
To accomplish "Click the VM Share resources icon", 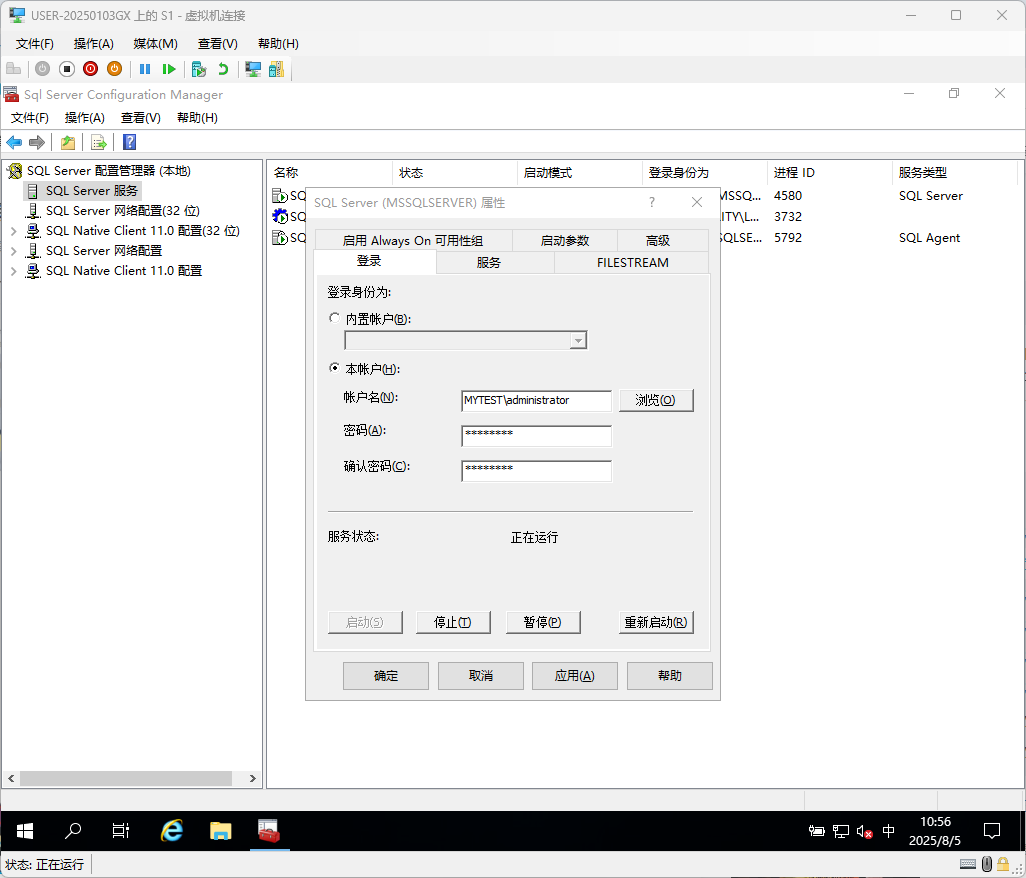I will pos(277,69).
